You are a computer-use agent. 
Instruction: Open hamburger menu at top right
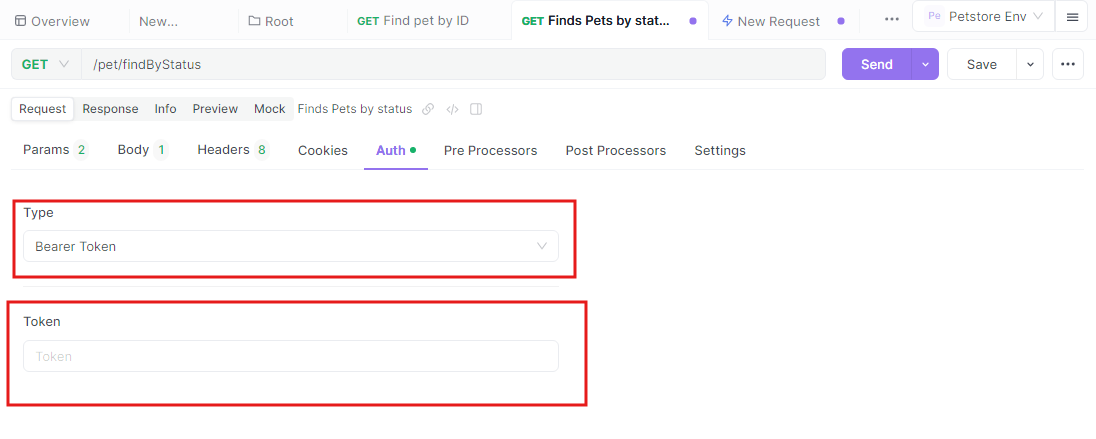tap(1072, 17)
